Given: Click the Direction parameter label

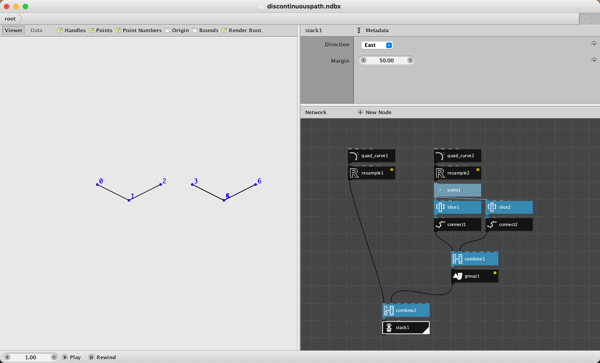Looking at the screenshot, I should [x=337, y=44].
